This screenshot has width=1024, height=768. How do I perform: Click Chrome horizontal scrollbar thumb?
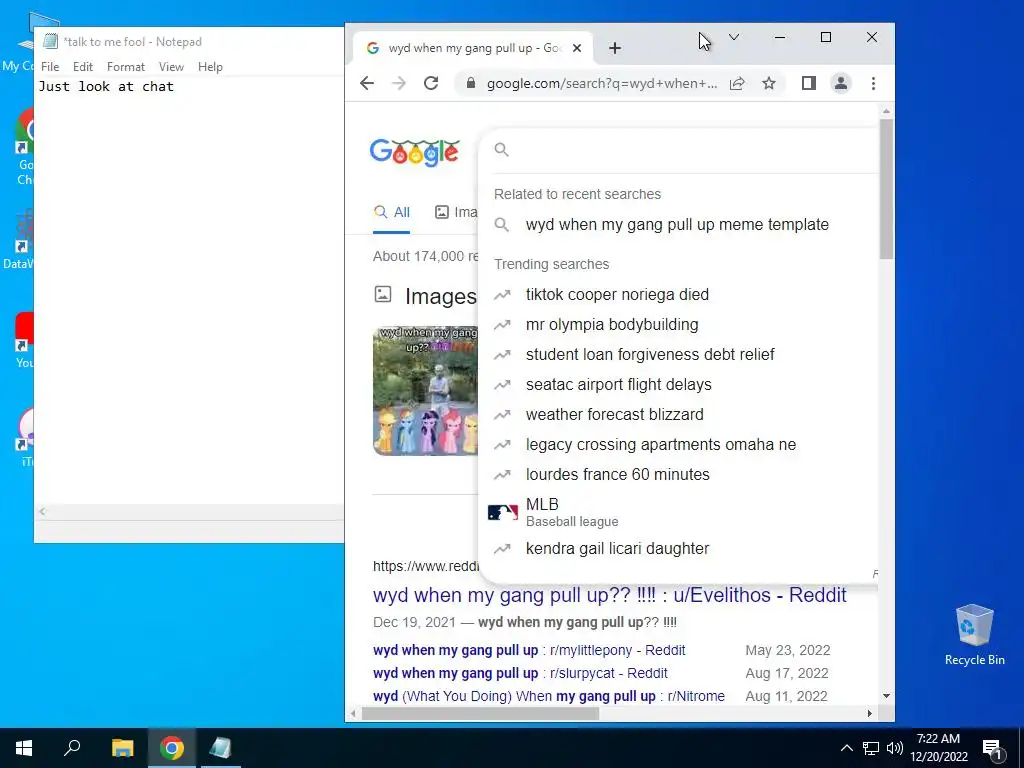480,713
